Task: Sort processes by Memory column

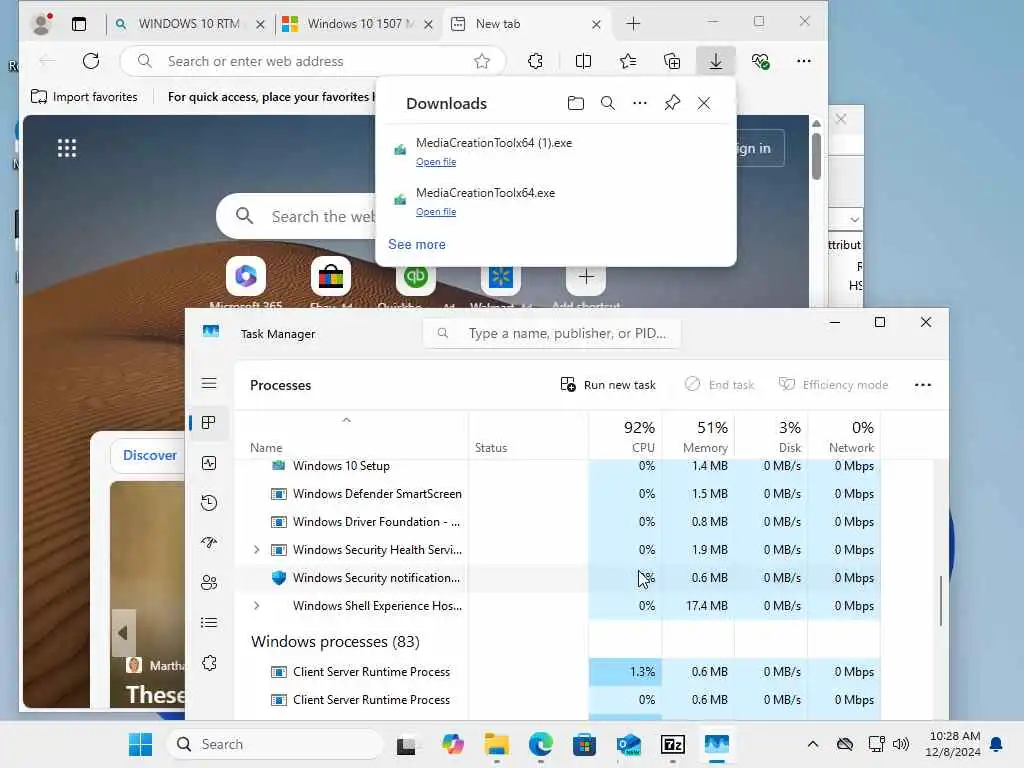Action: (698, 436)
